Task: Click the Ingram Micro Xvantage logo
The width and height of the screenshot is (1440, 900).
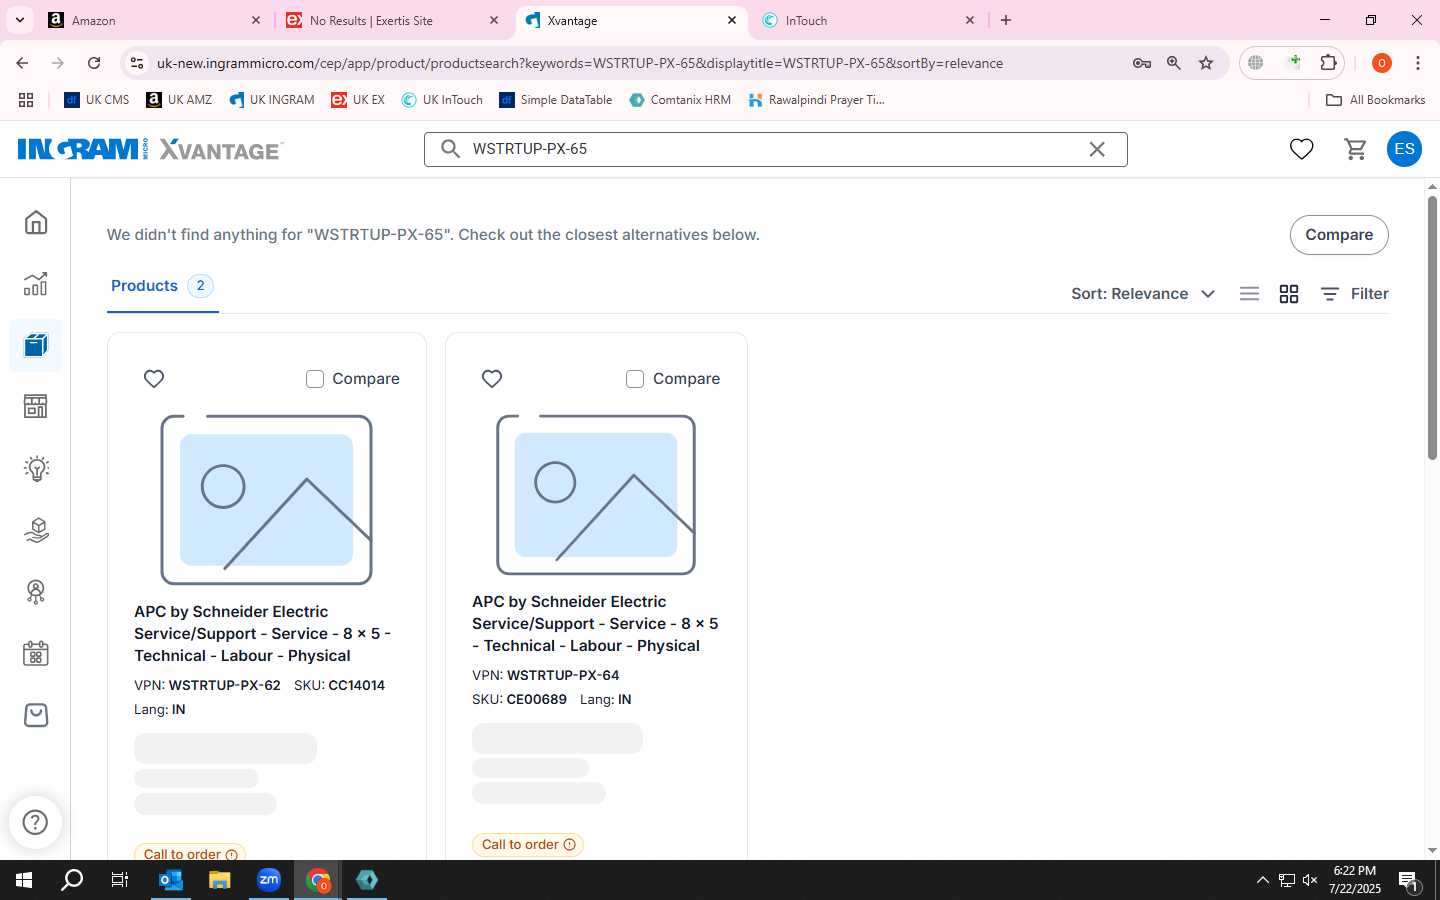Action: click(150, 149)
